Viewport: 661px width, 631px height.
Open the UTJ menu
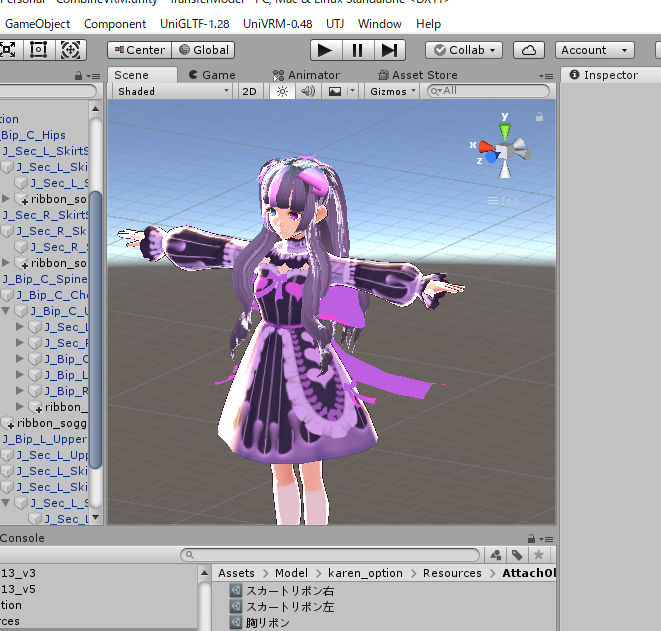(x=335, y=24)
